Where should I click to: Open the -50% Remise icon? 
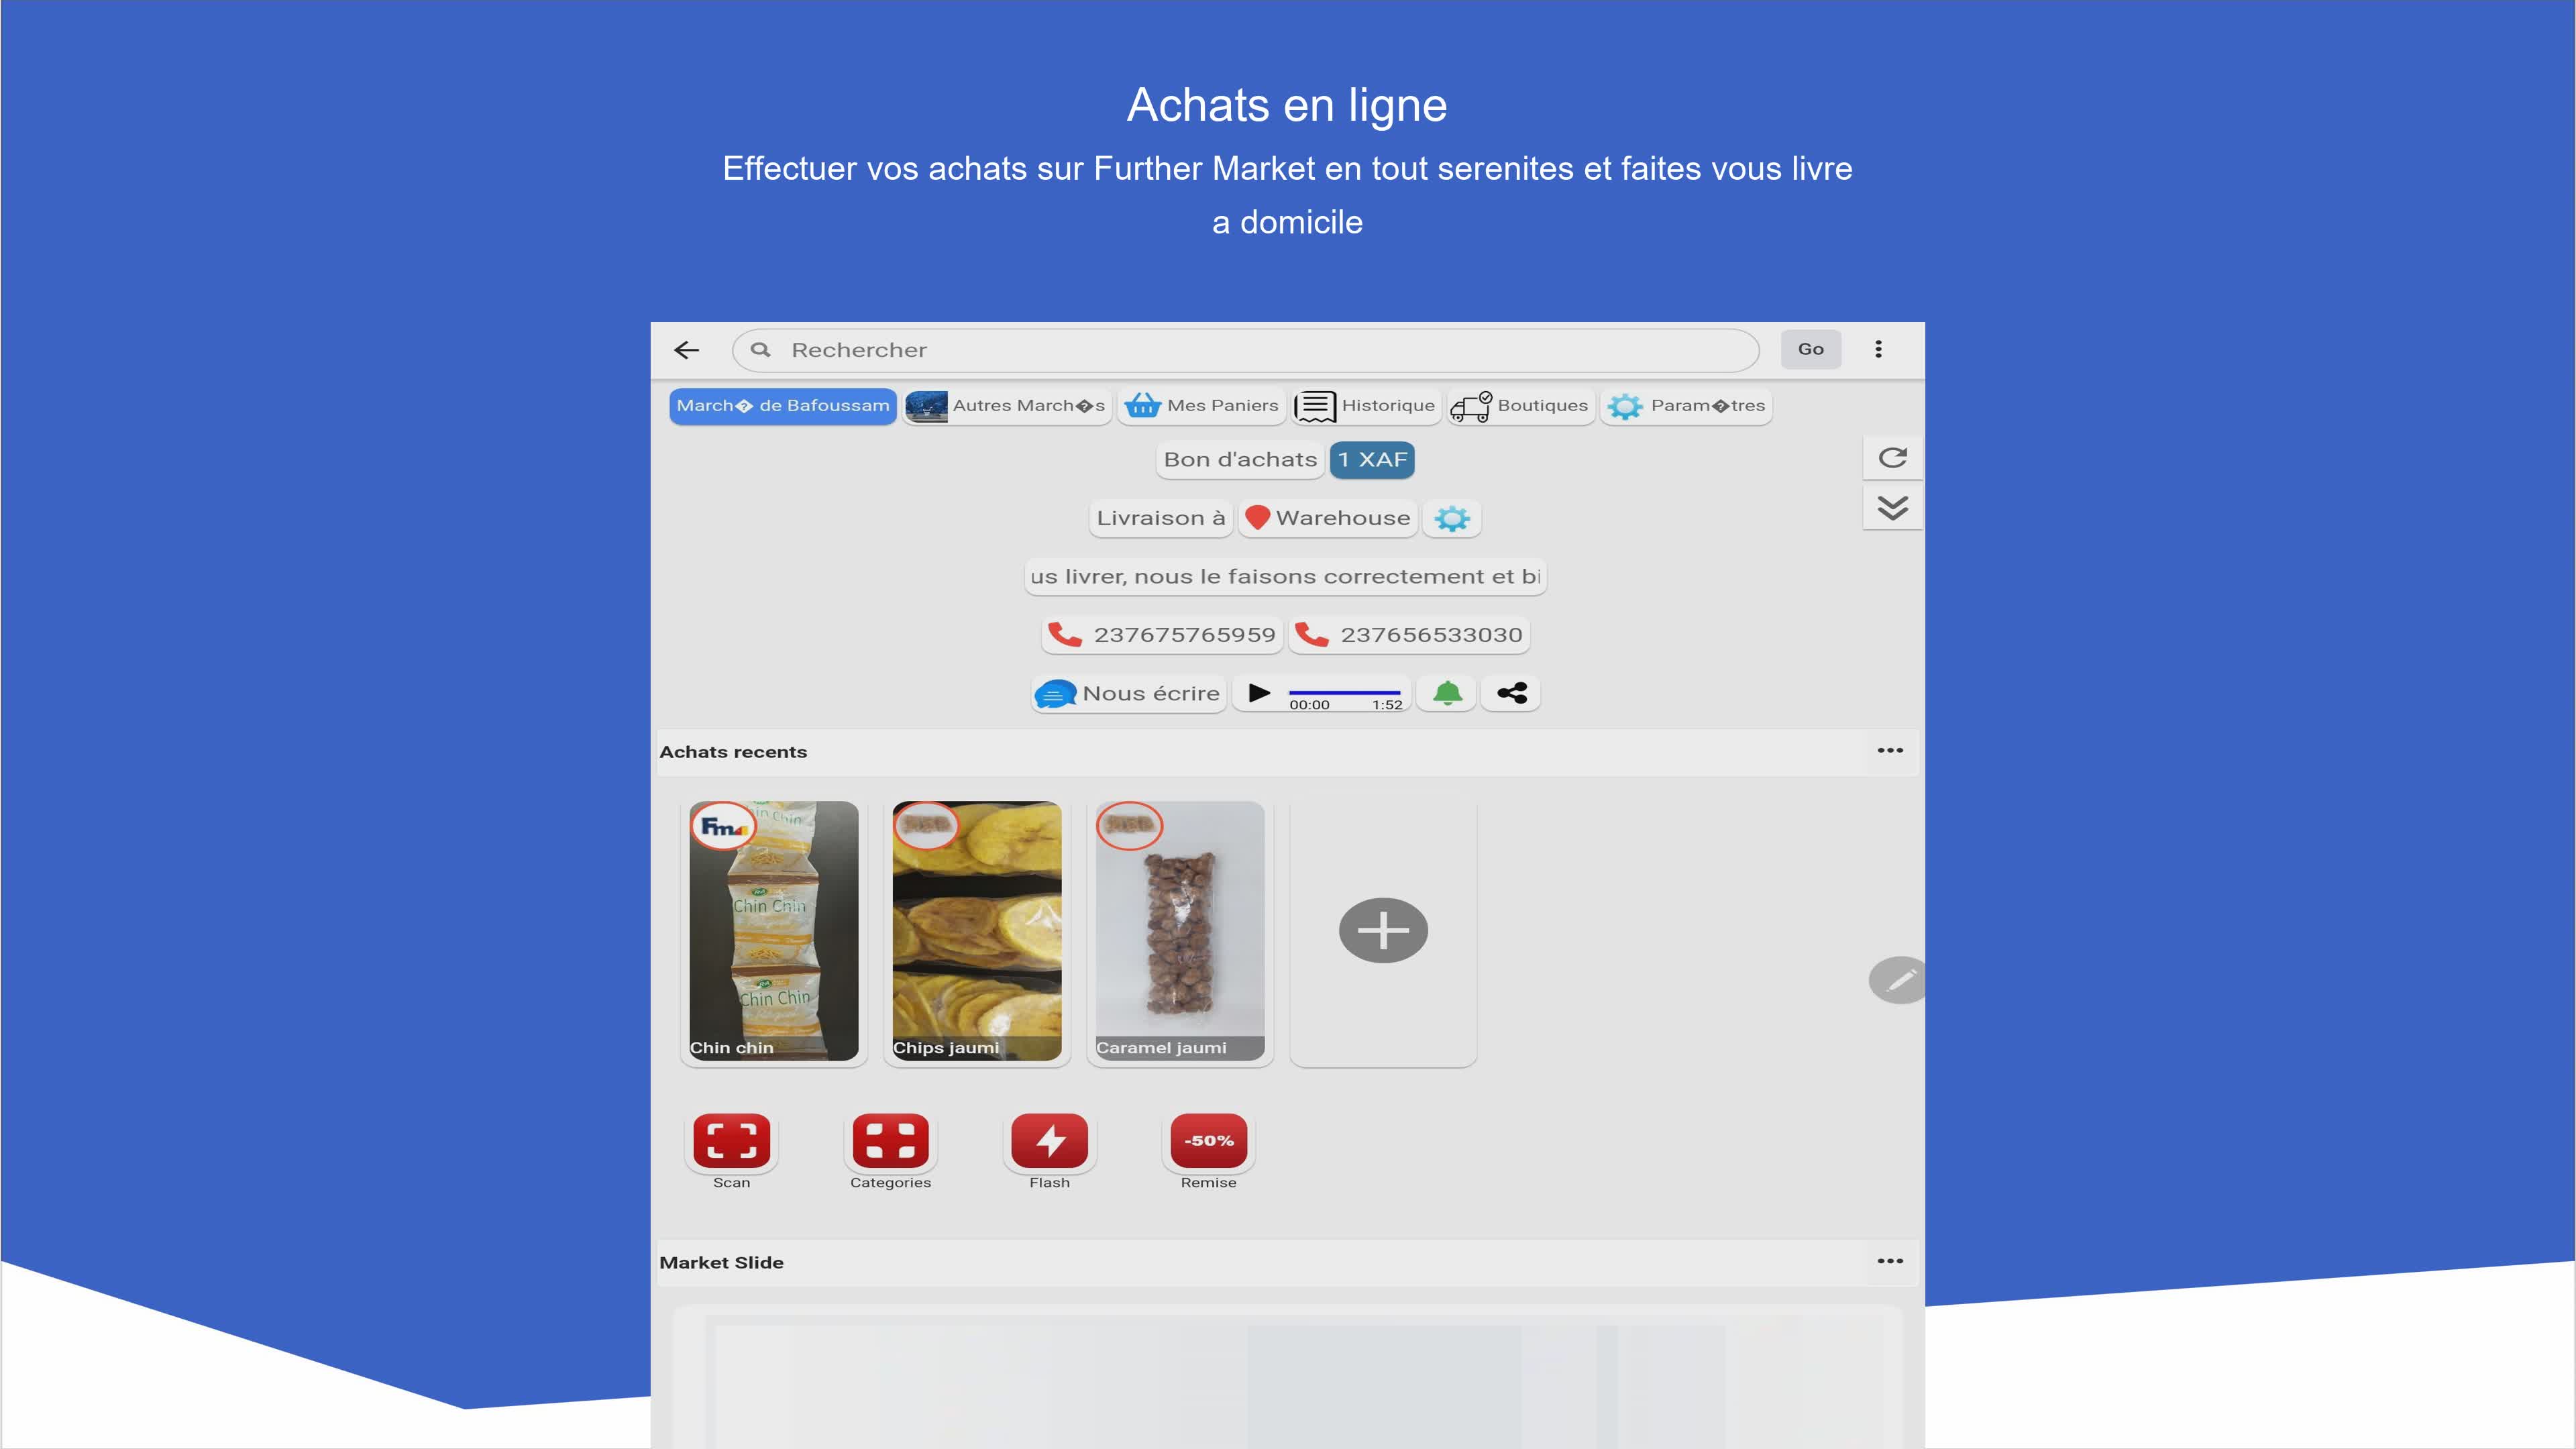coord(1208,1141)
